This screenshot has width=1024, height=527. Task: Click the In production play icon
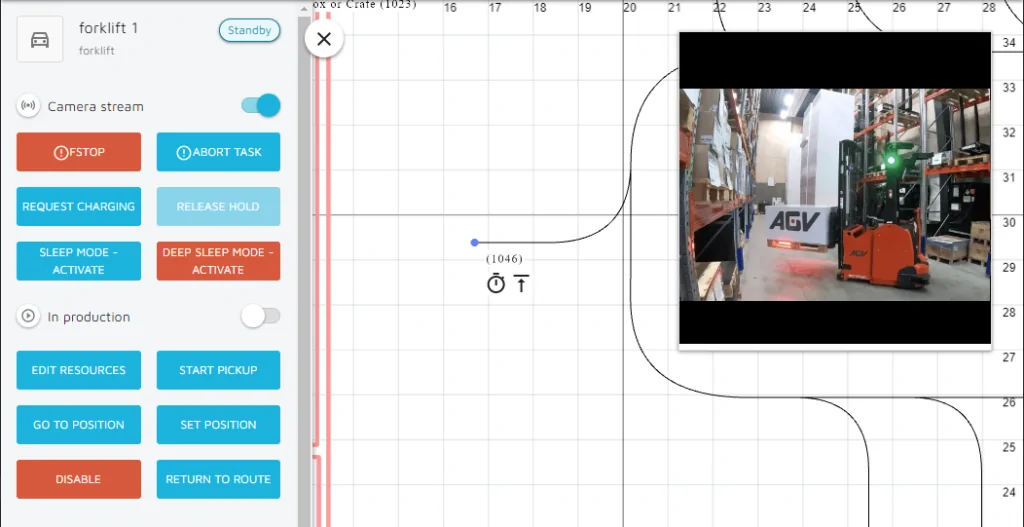click(28, 317)
